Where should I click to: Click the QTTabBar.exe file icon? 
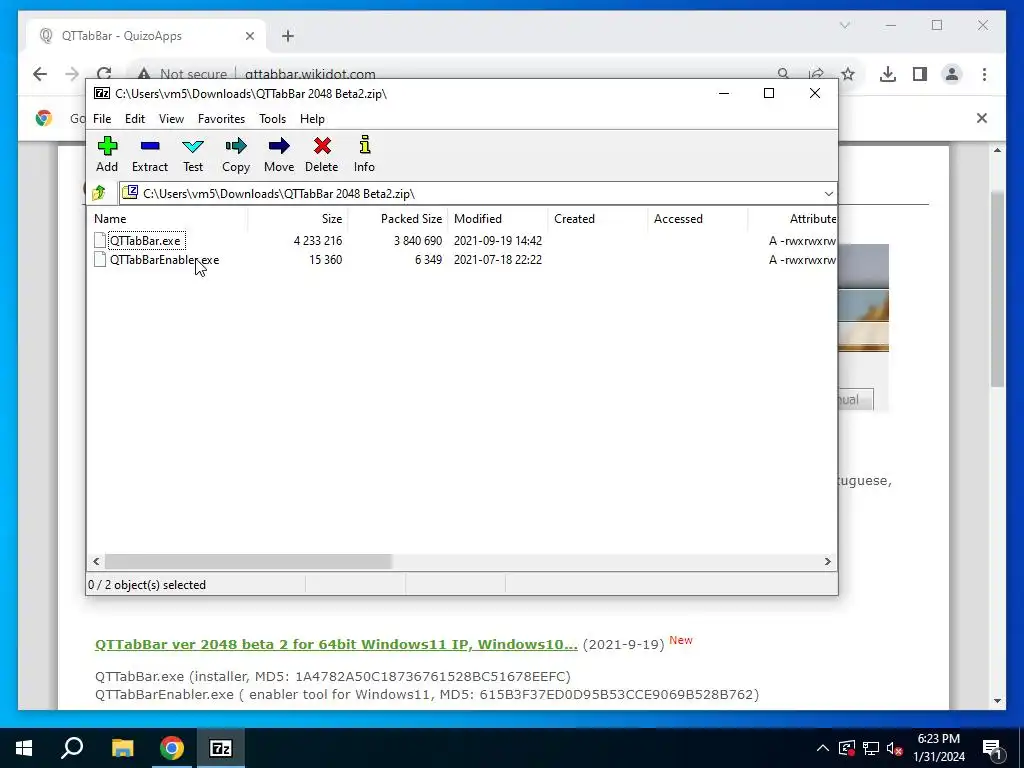click(x=99, y=240)
